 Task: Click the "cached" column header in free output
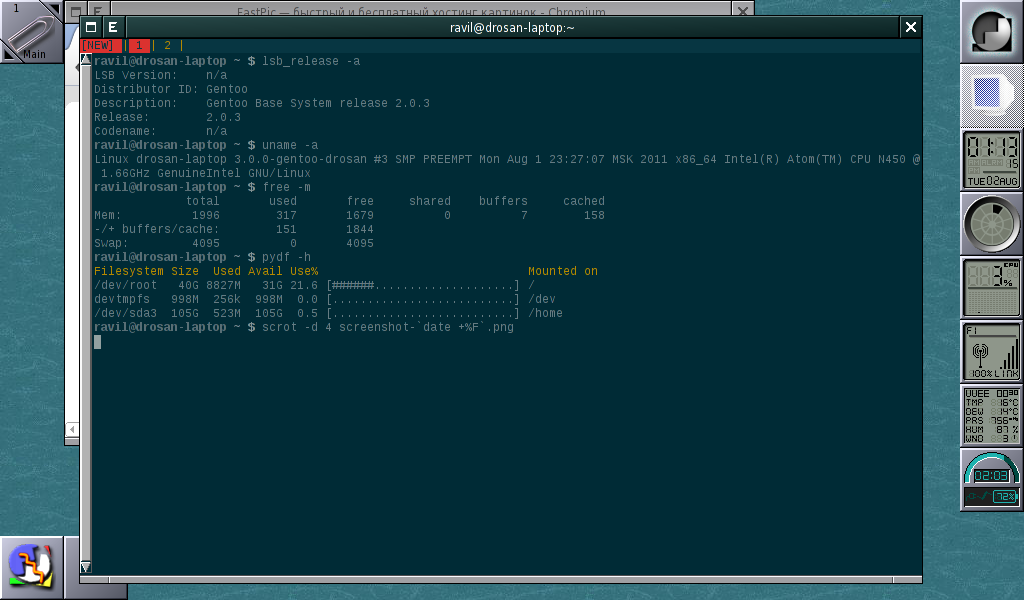584,202
